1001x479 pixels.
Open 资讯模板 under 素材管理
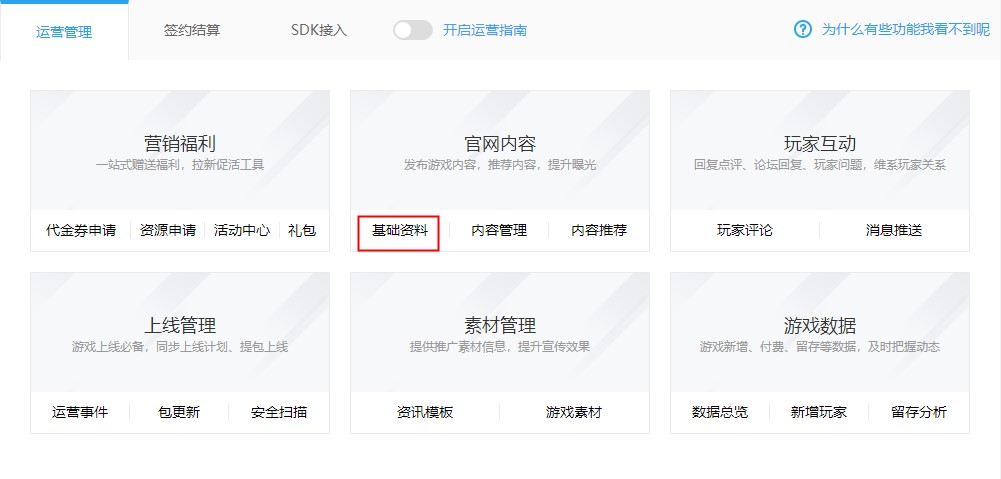(425, 413)
